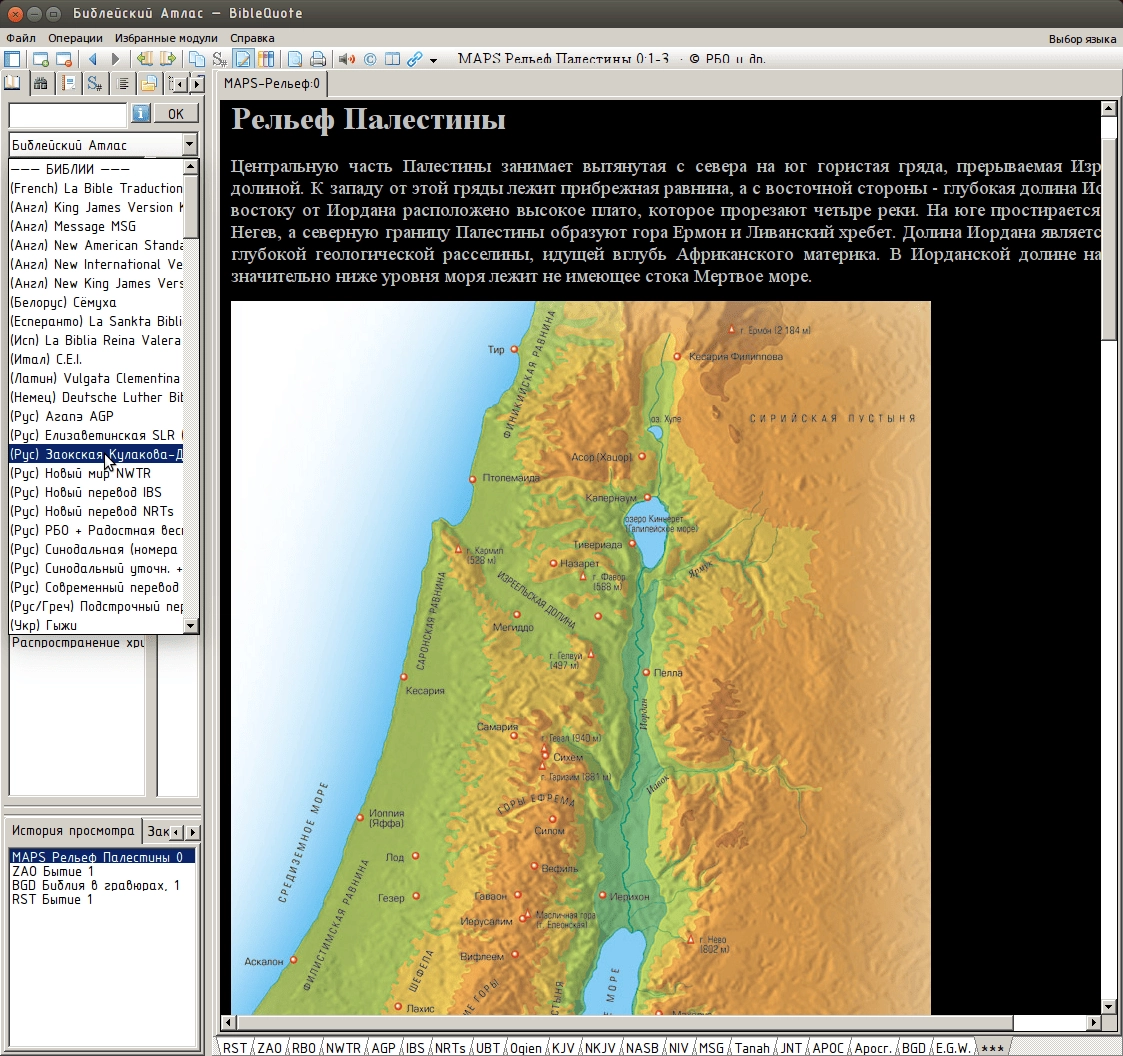Screen dimensions: 1123x1056
Task: Click the Palestine relief map image
Action: click(x=580, y=658)
